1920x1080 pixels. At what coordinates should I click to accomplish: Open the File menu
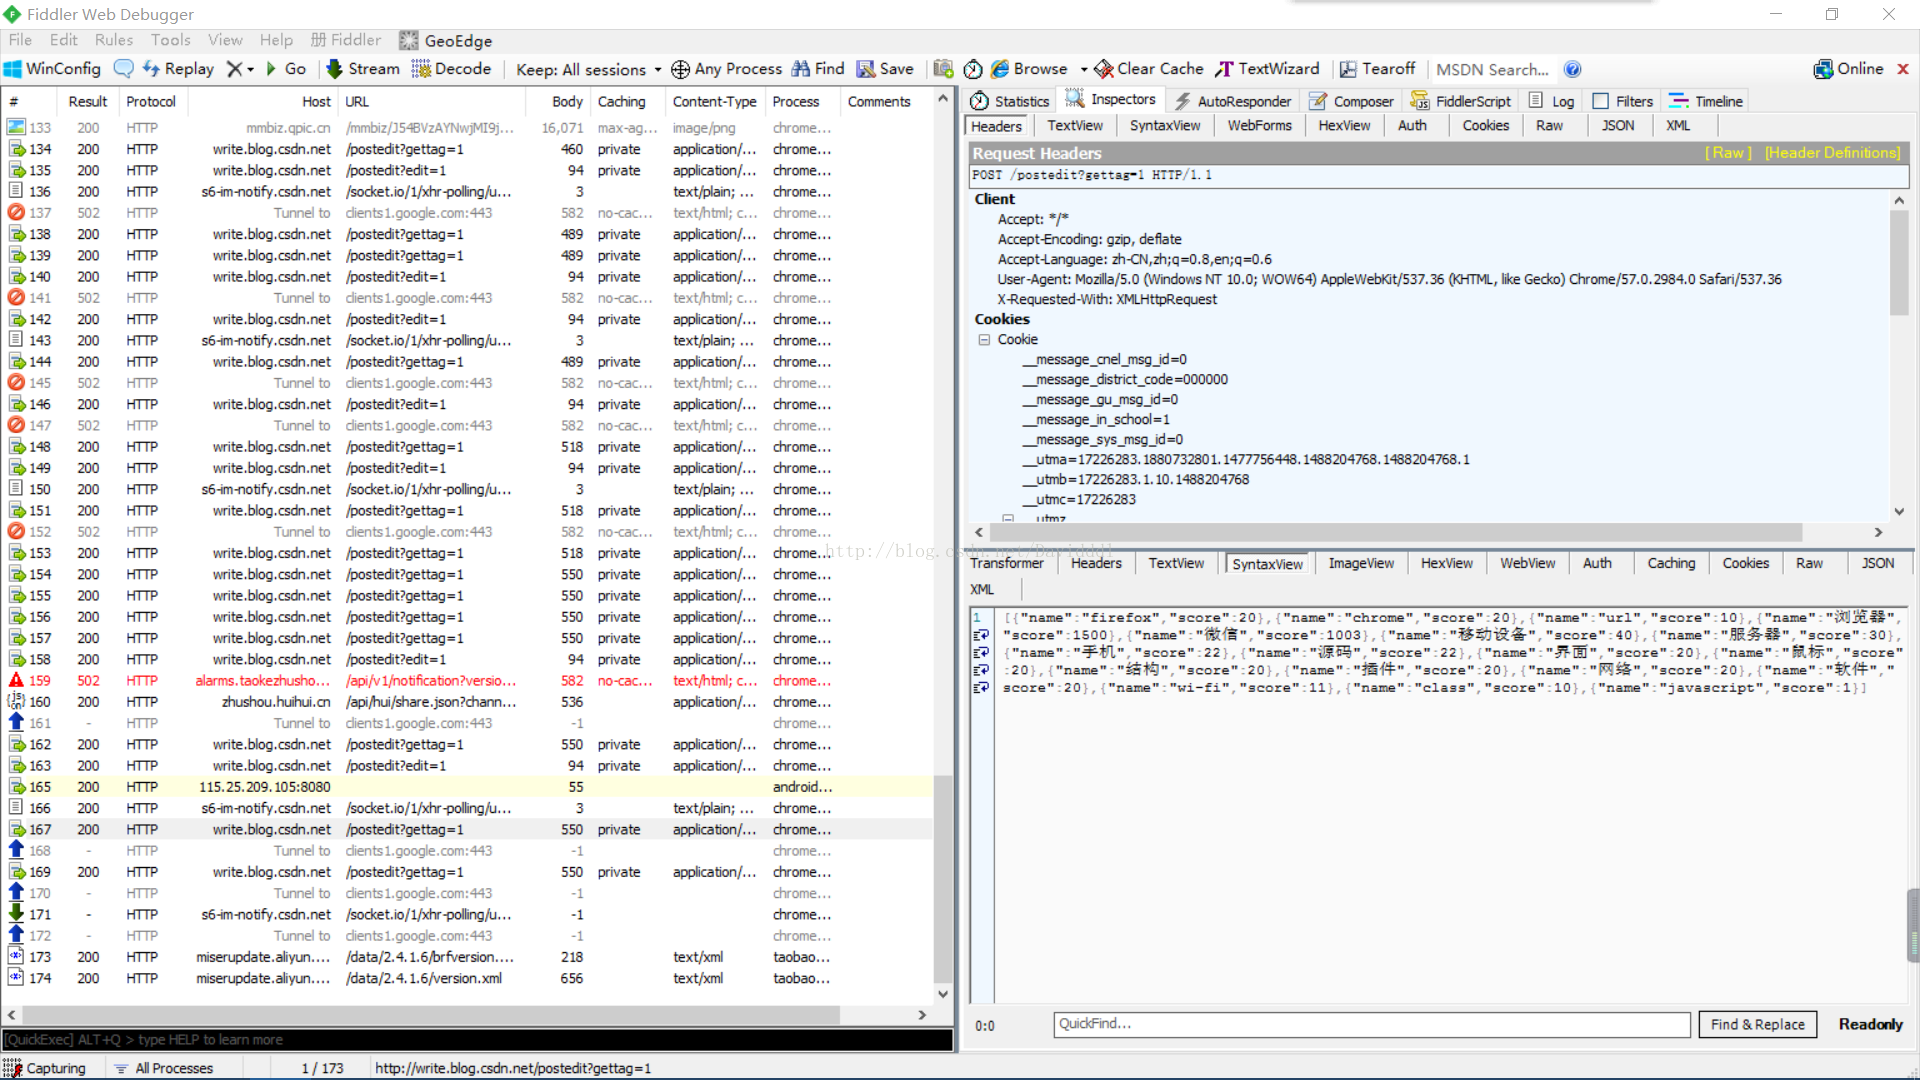click(x=20, y=40)
